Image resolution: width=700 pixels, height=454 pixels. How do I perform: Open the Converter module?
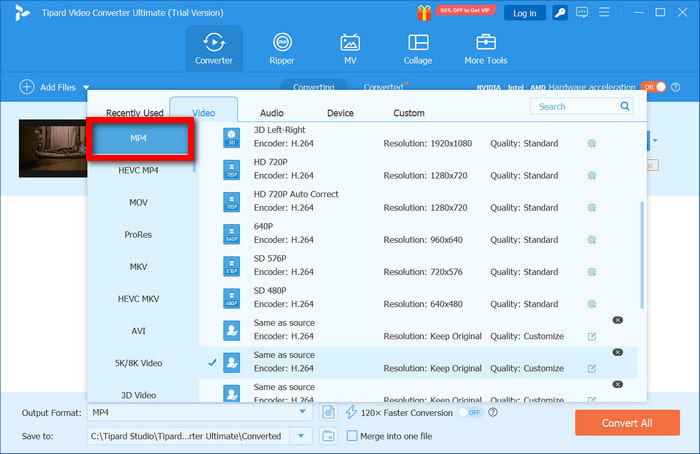214,49
